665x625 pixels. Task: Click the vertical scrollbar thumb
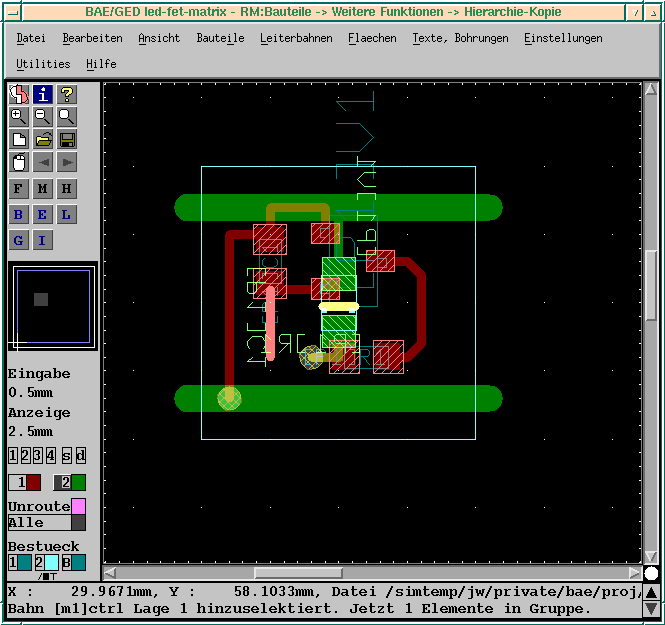[651, 285]
